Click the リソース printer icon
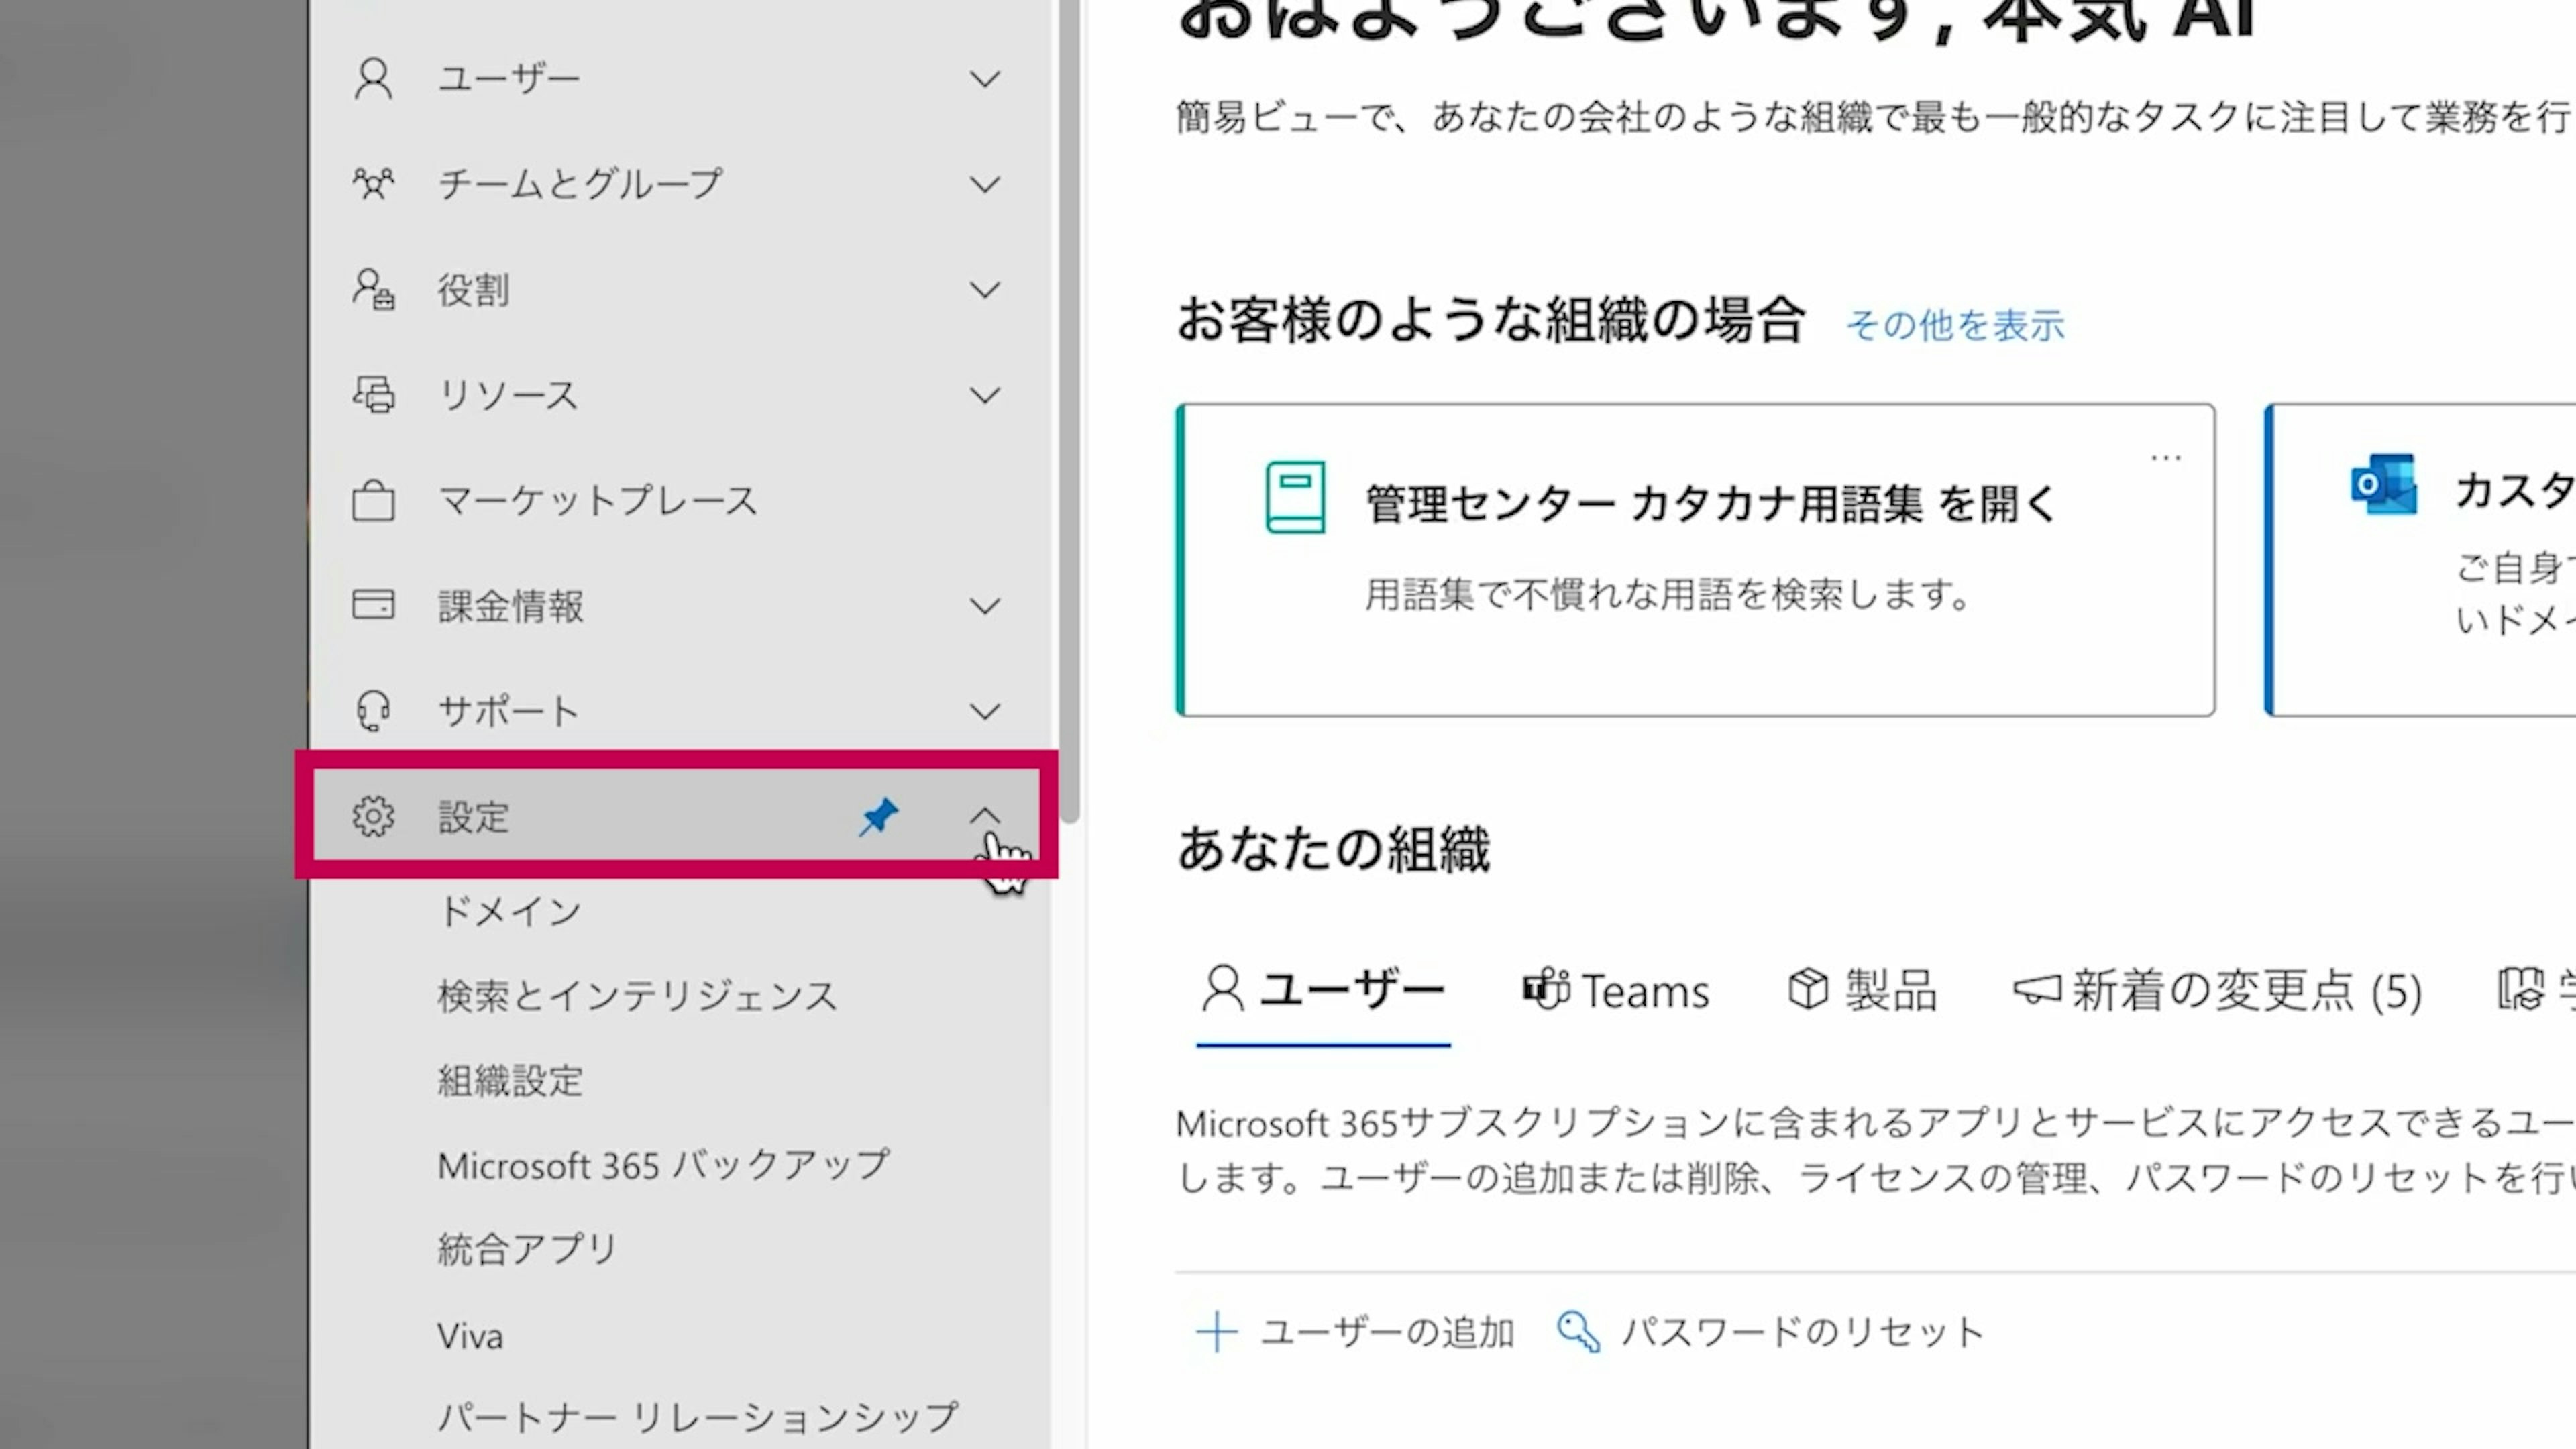Image resolution: width=2576 pixels, height=1449 pixels. tap(373, 395)
